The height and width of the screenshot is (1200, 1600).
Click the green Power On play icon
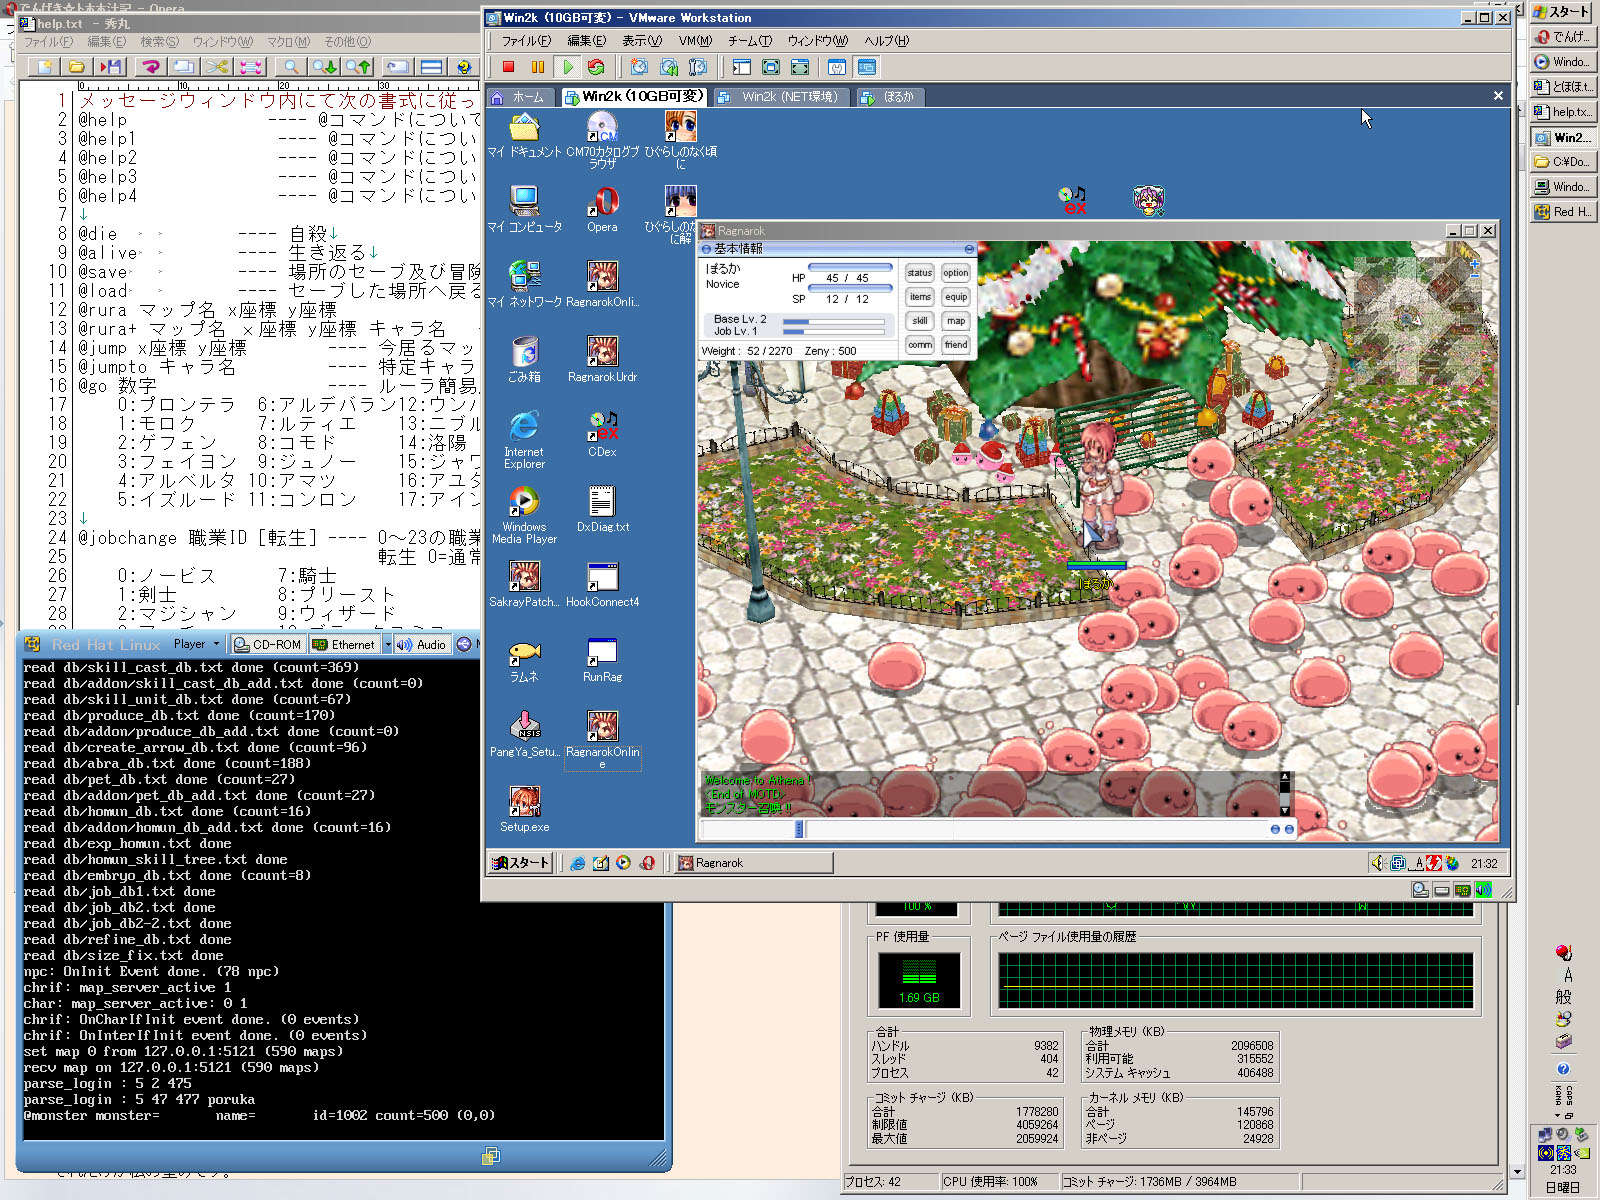tap(568, 67)
